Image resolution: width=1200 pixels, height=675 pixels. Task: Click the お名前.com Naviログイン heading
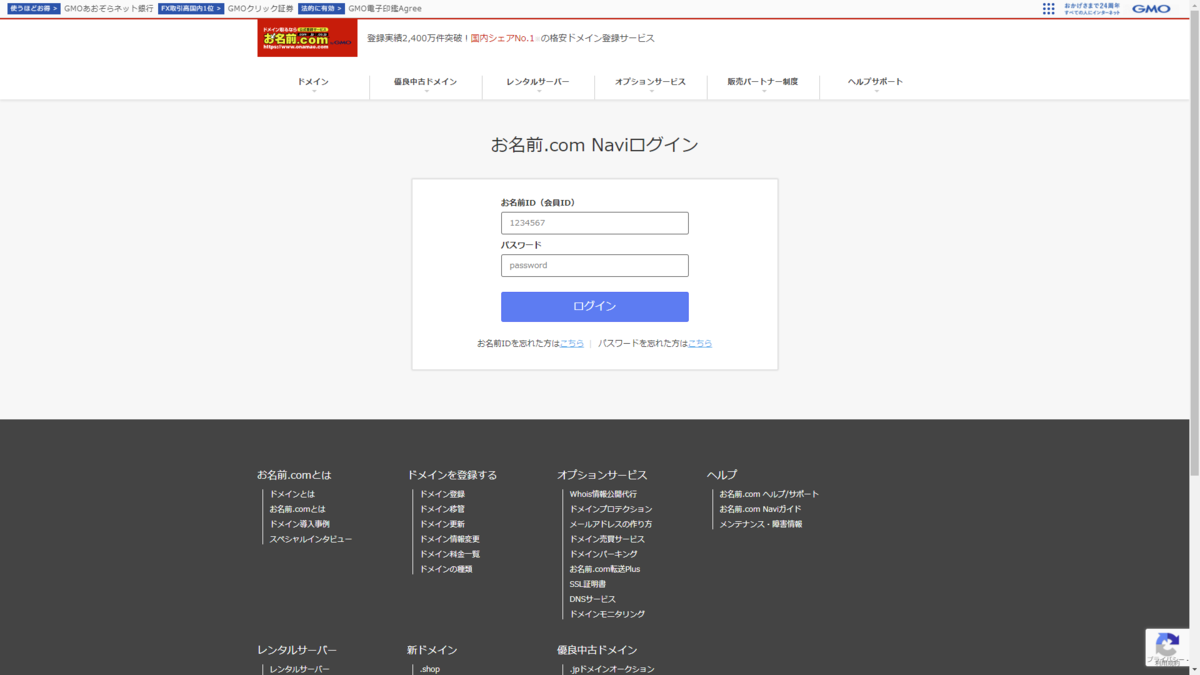[x=595, y=145]
